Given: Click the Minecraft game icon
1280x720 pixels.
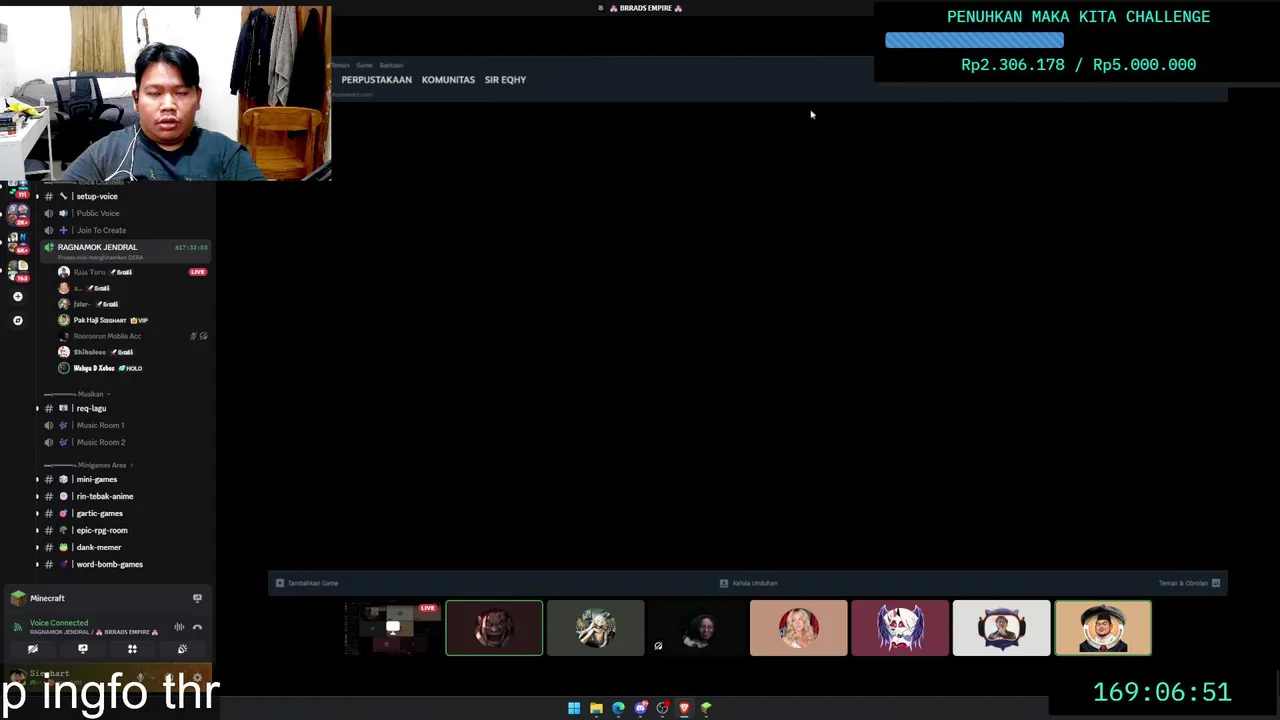Looking at the screenshot, I should 18,598.
